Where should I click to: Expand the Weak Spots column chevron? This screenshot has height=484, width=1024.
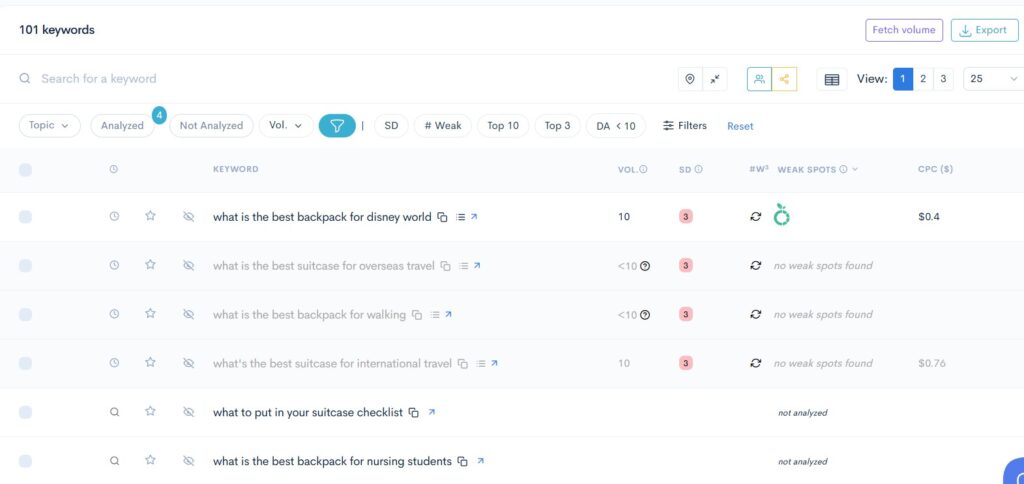click(x=855, y=169)
